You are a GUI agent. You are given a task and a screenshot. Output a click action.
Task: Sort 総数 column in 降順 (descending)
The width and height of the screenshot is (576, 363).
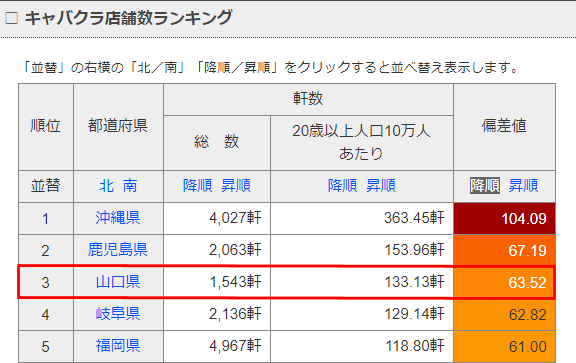tap(198, 186)
